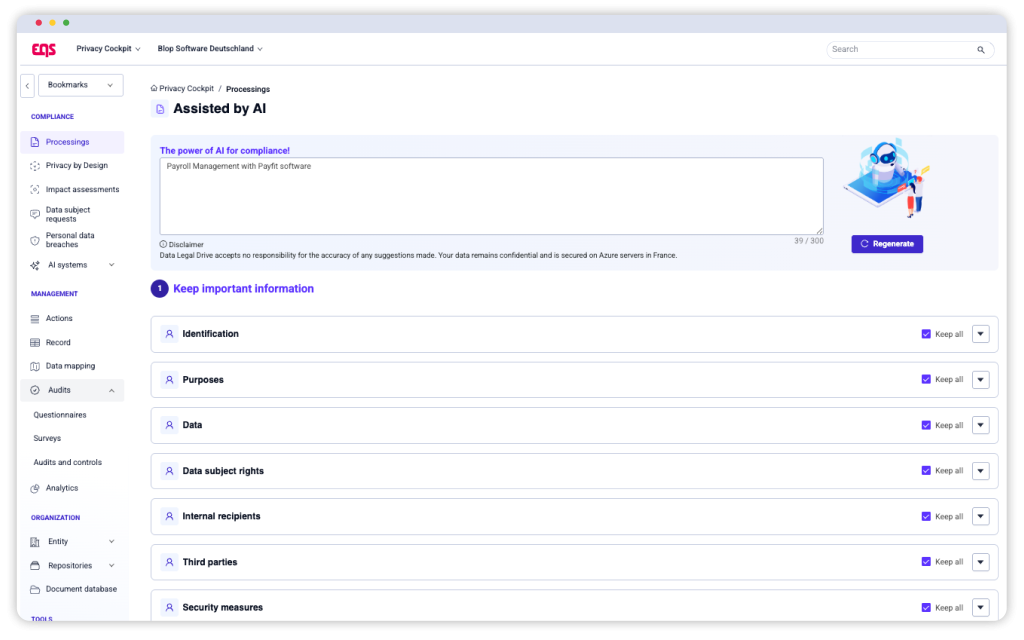Click the Personal data breaches shield icon

pyautogui.click(x=35, y=240)
